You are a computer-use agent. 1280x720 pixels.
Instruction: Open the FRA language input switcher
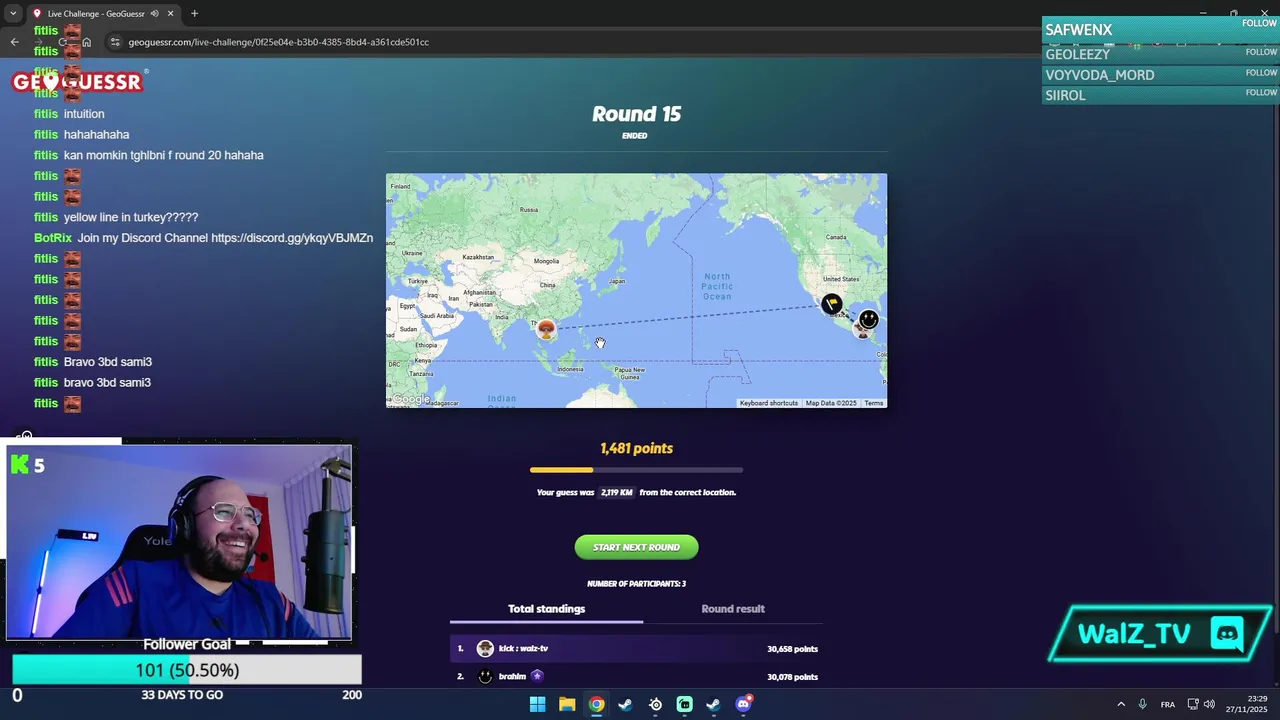[1167, 704]
